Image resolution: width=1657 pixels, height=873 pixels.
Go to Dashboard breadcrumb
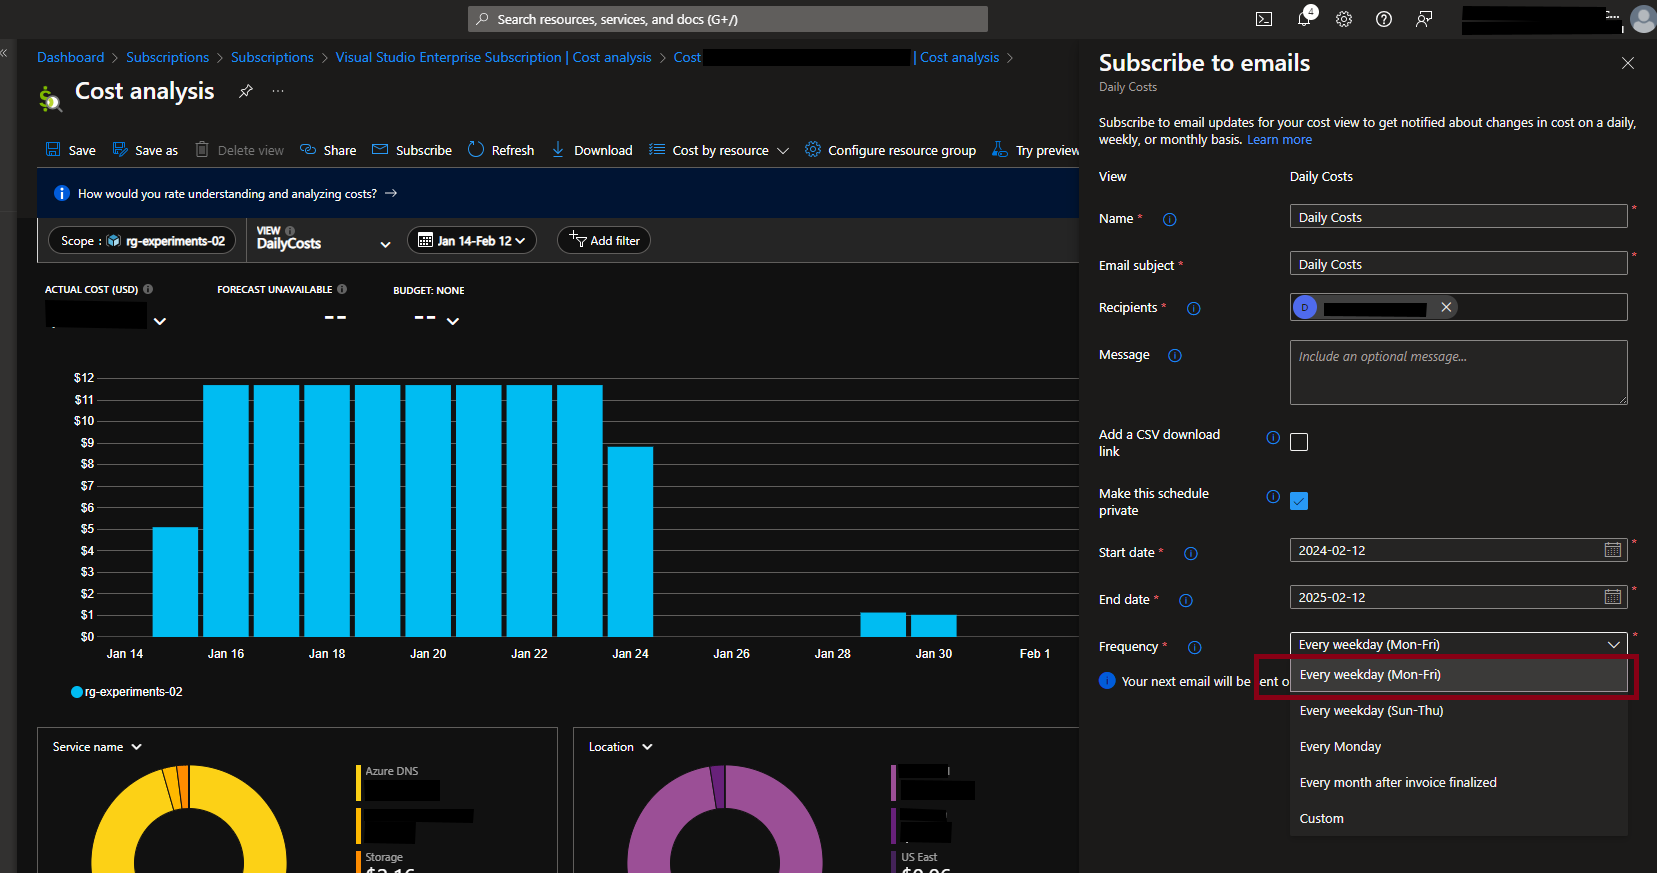pos(70,57)
